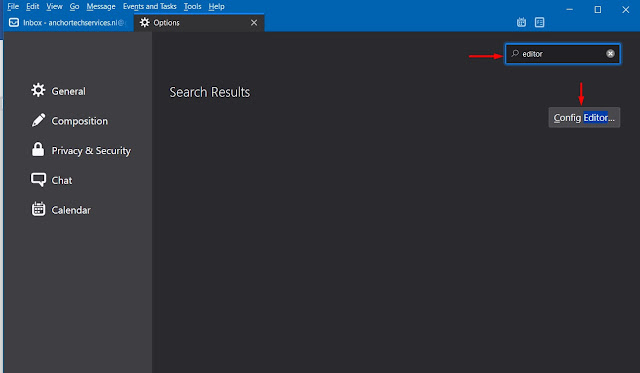Go to Calendar settings label
The width and height of the screenshot is (640, 373).
click(x=71, y=210)
